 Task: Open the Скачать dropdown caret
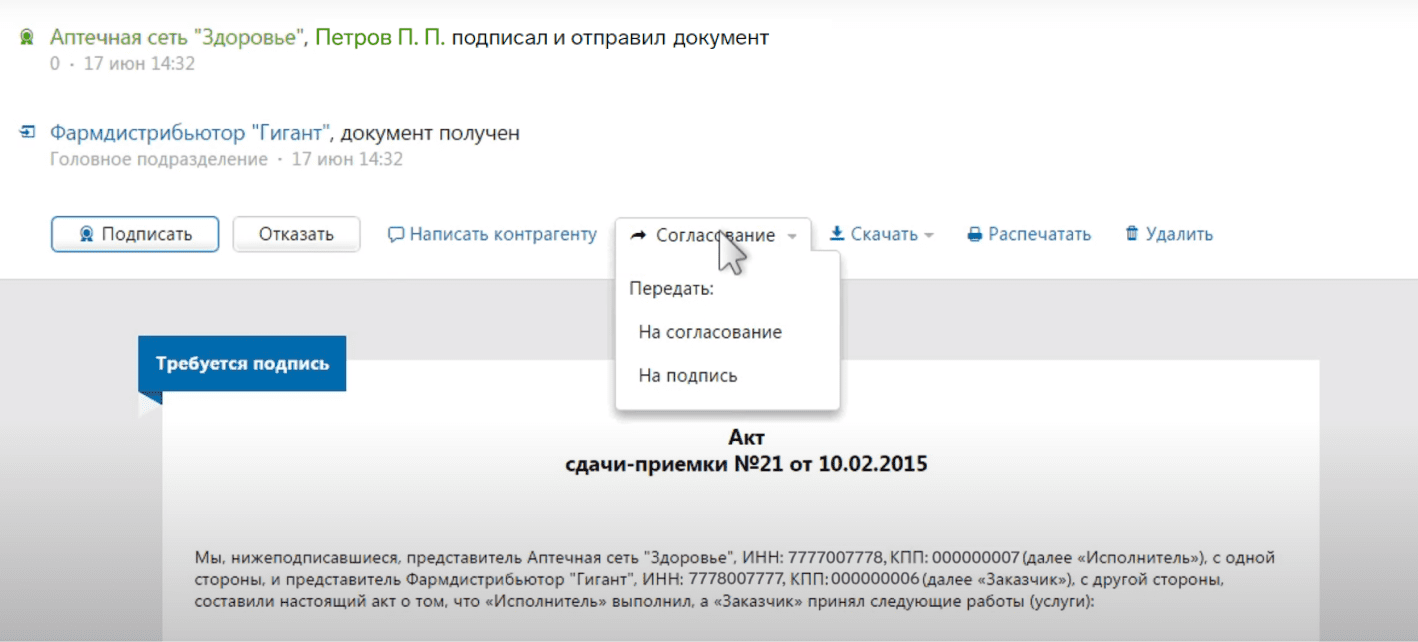click(929, 236)
